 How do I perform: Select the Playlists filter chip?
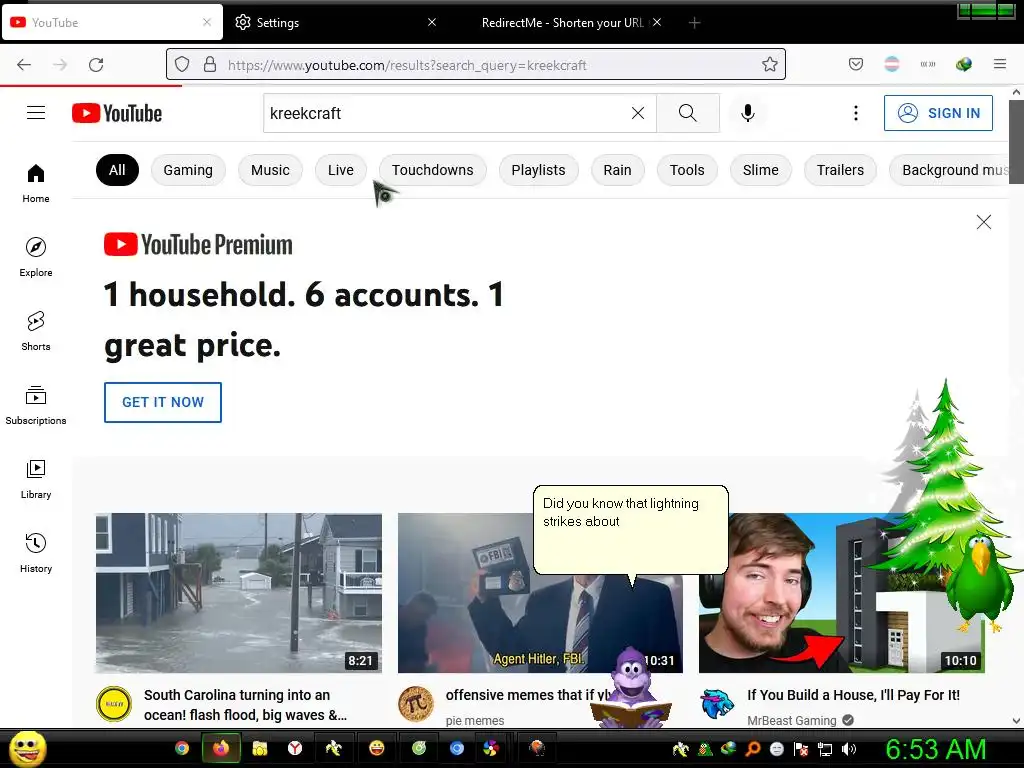tap(538, 170)
